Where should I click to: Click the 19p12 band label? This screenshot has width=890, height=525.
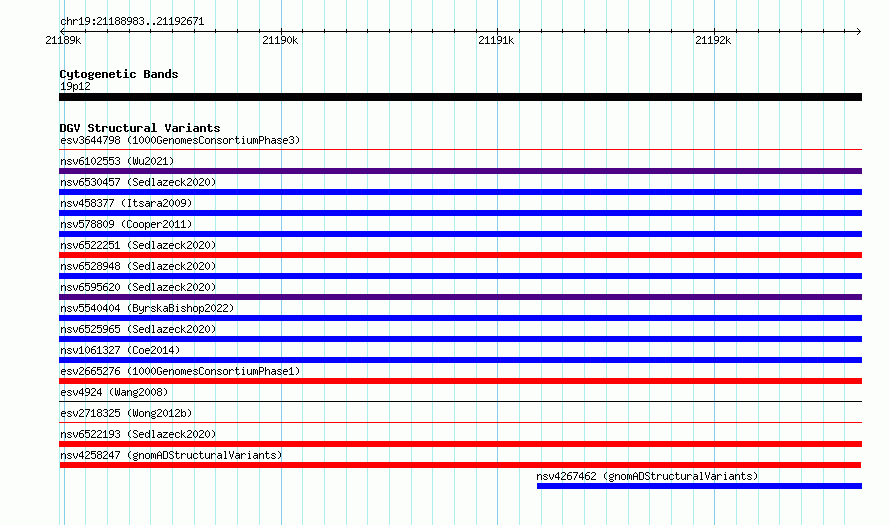point(75,86)
